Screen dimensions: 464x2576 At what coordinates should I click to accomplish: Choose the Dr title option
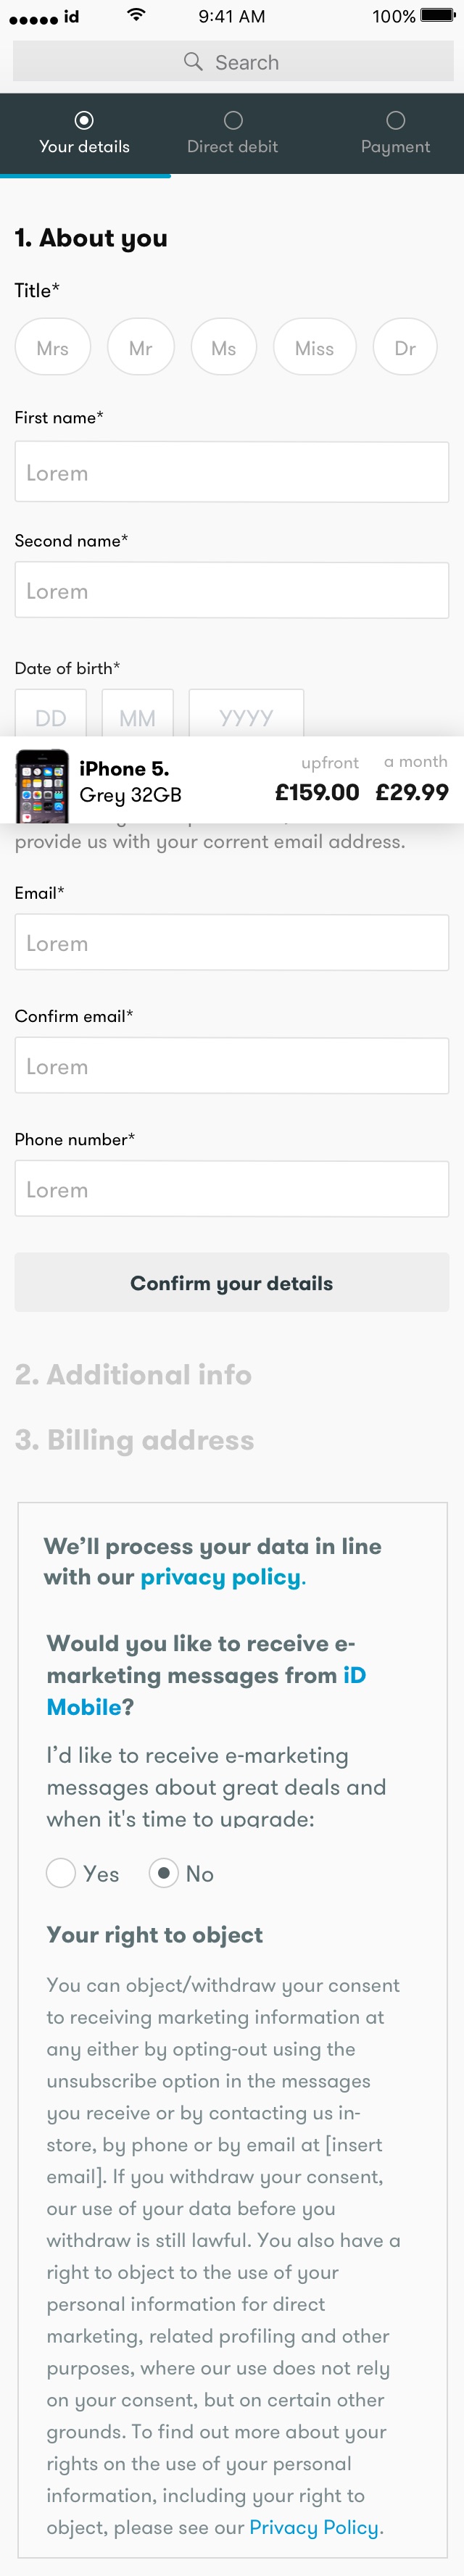pyautogui.click(x=405, y=347)
